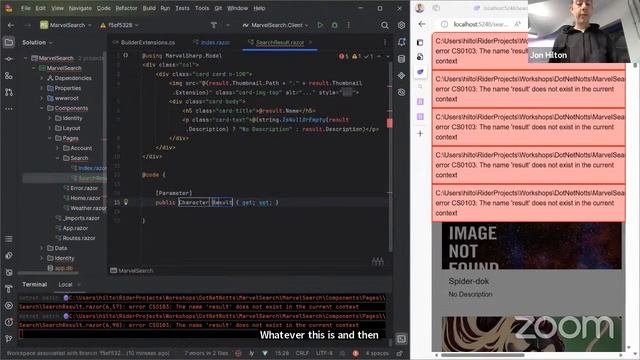Viewport: 640px width, 360px height.
Task: Click the terminal input cursor line
Action: click(x=202, y=334)
